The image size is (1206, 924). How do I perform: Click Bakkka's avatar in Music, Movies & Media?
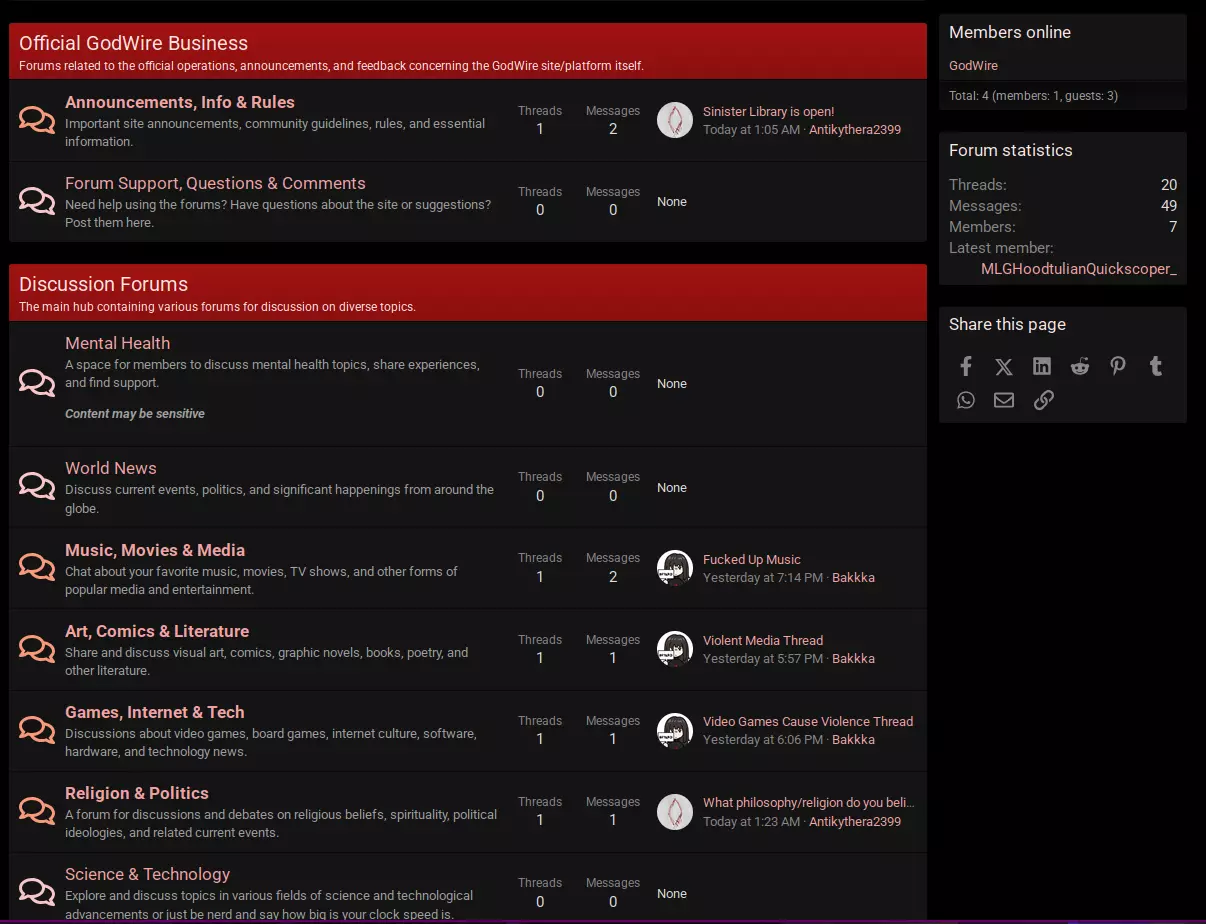click(x=675, y=568)
